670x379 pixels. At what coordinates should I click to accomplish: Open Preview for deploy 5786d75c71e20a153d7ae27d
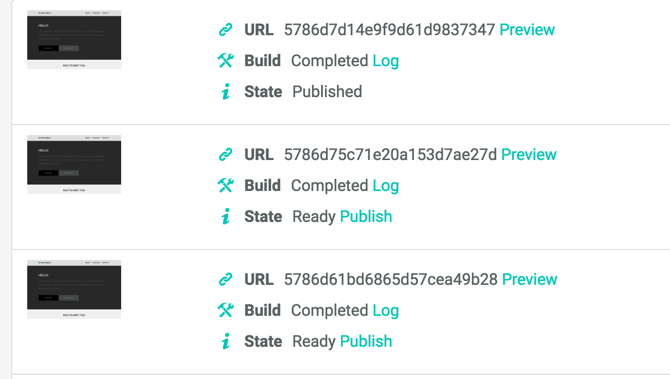[529, 155]
